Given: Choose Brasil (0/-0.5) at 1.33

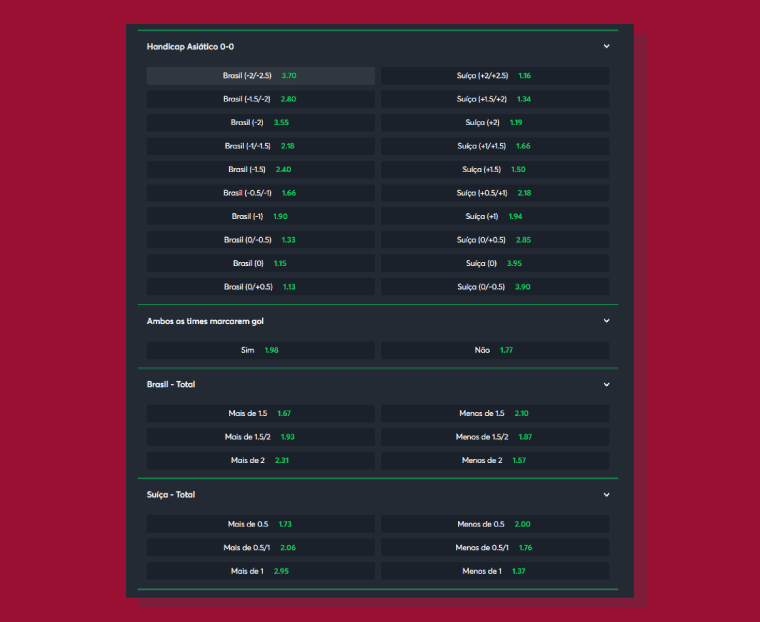Looking at the screenshot, I should point(261,240).
